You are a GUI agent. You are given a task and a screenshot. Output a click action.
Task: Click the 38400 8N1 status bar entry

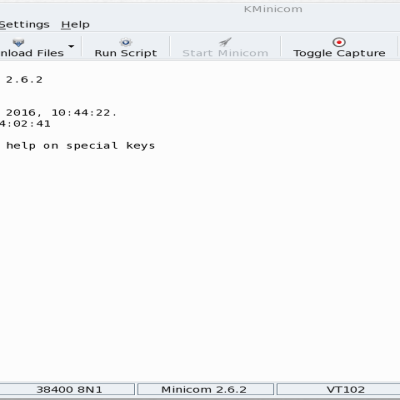coord(67,389)
